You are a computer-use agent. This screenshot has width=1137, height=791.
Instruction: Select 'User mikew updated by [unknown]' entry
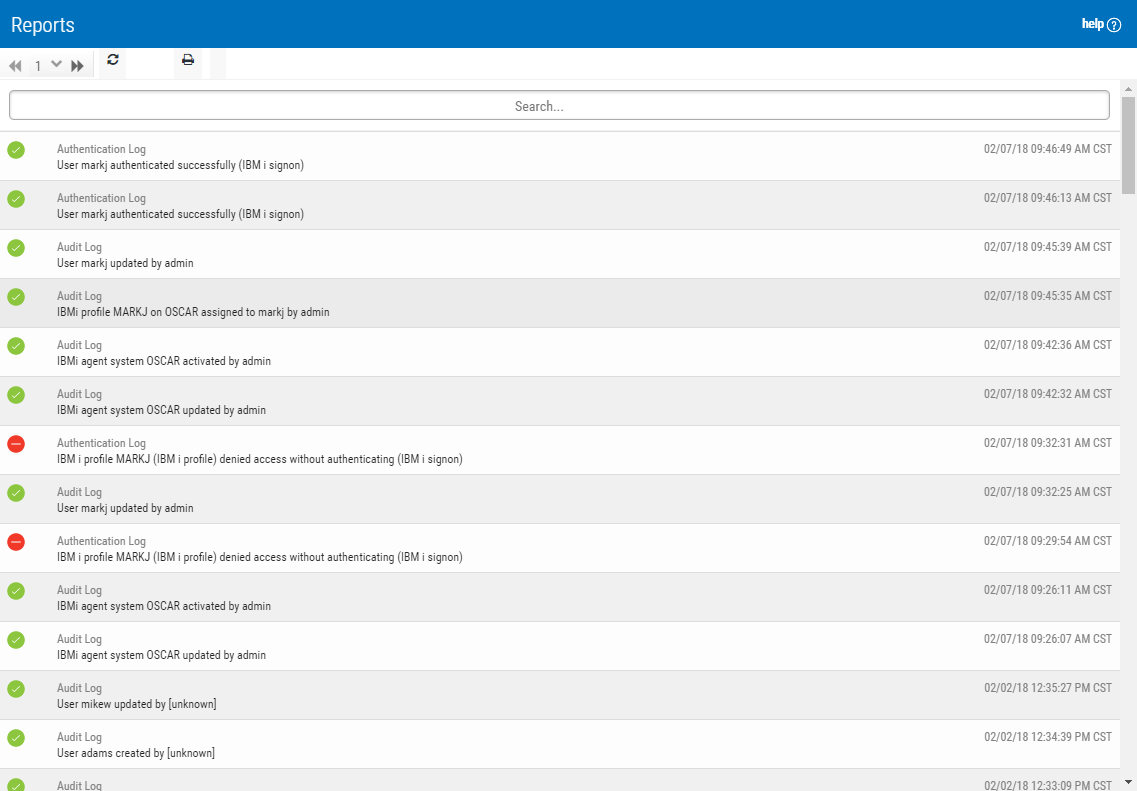coord(137,704)
